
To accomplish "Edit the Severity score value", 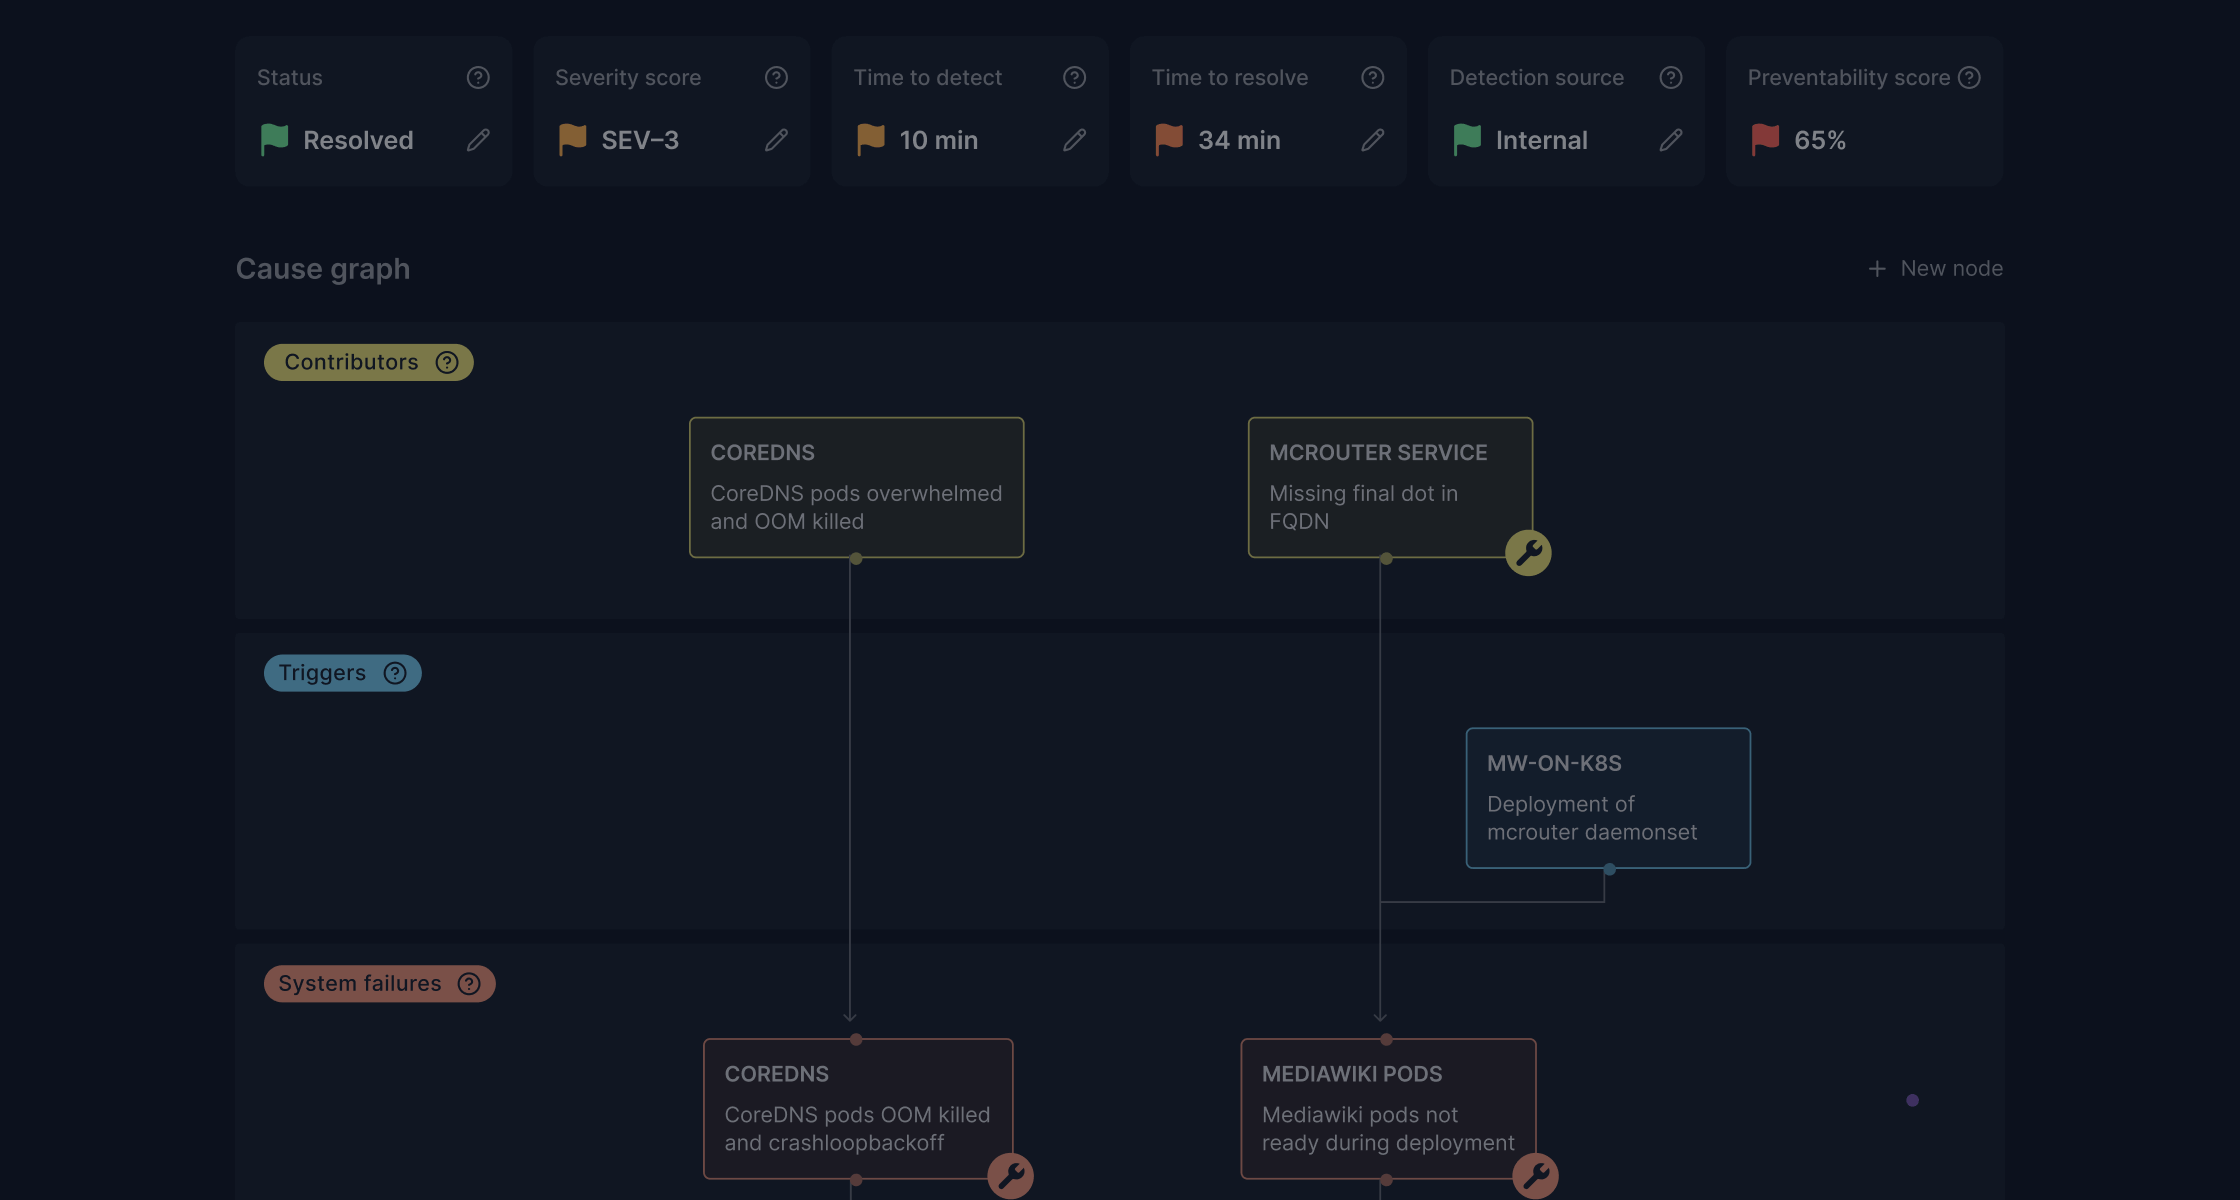I will [777, 140].
